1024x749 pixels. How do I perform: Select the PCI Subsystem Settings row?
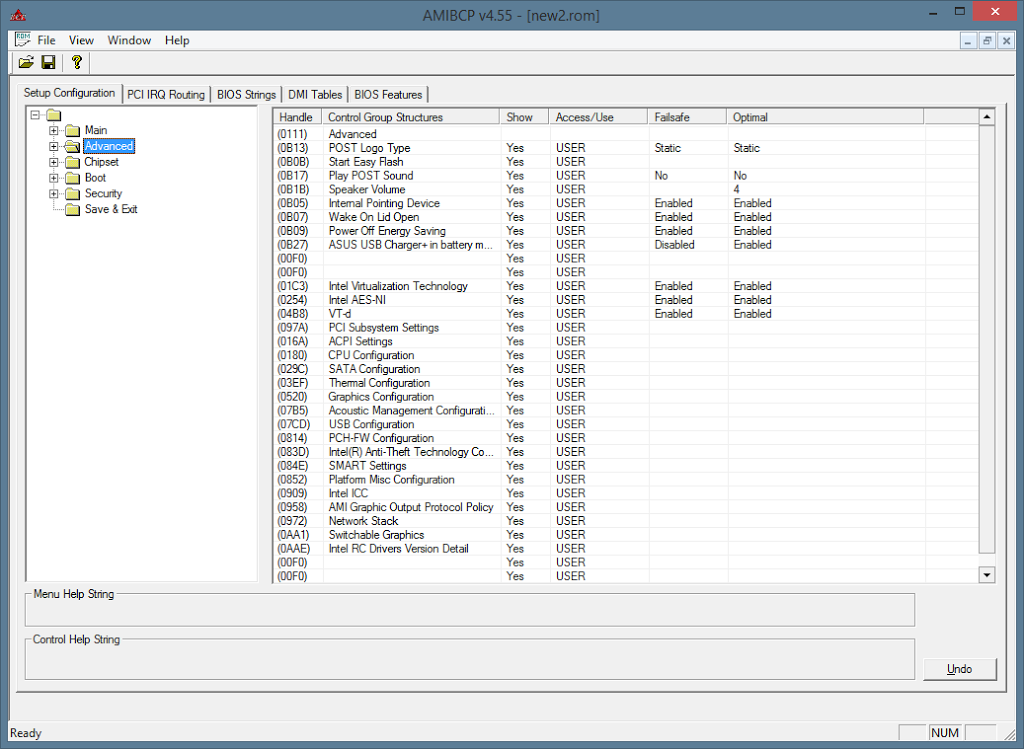coord(626,327)
